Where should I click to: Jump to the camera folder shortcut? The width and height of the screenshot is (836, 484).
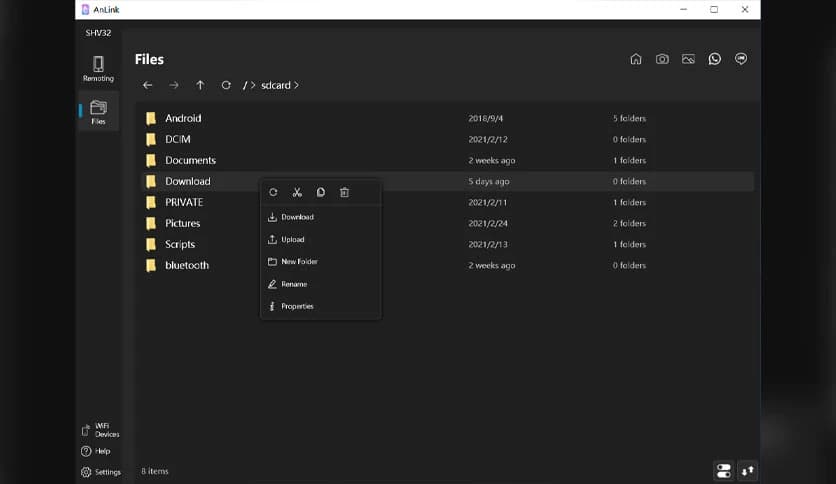tap(662, 59)
